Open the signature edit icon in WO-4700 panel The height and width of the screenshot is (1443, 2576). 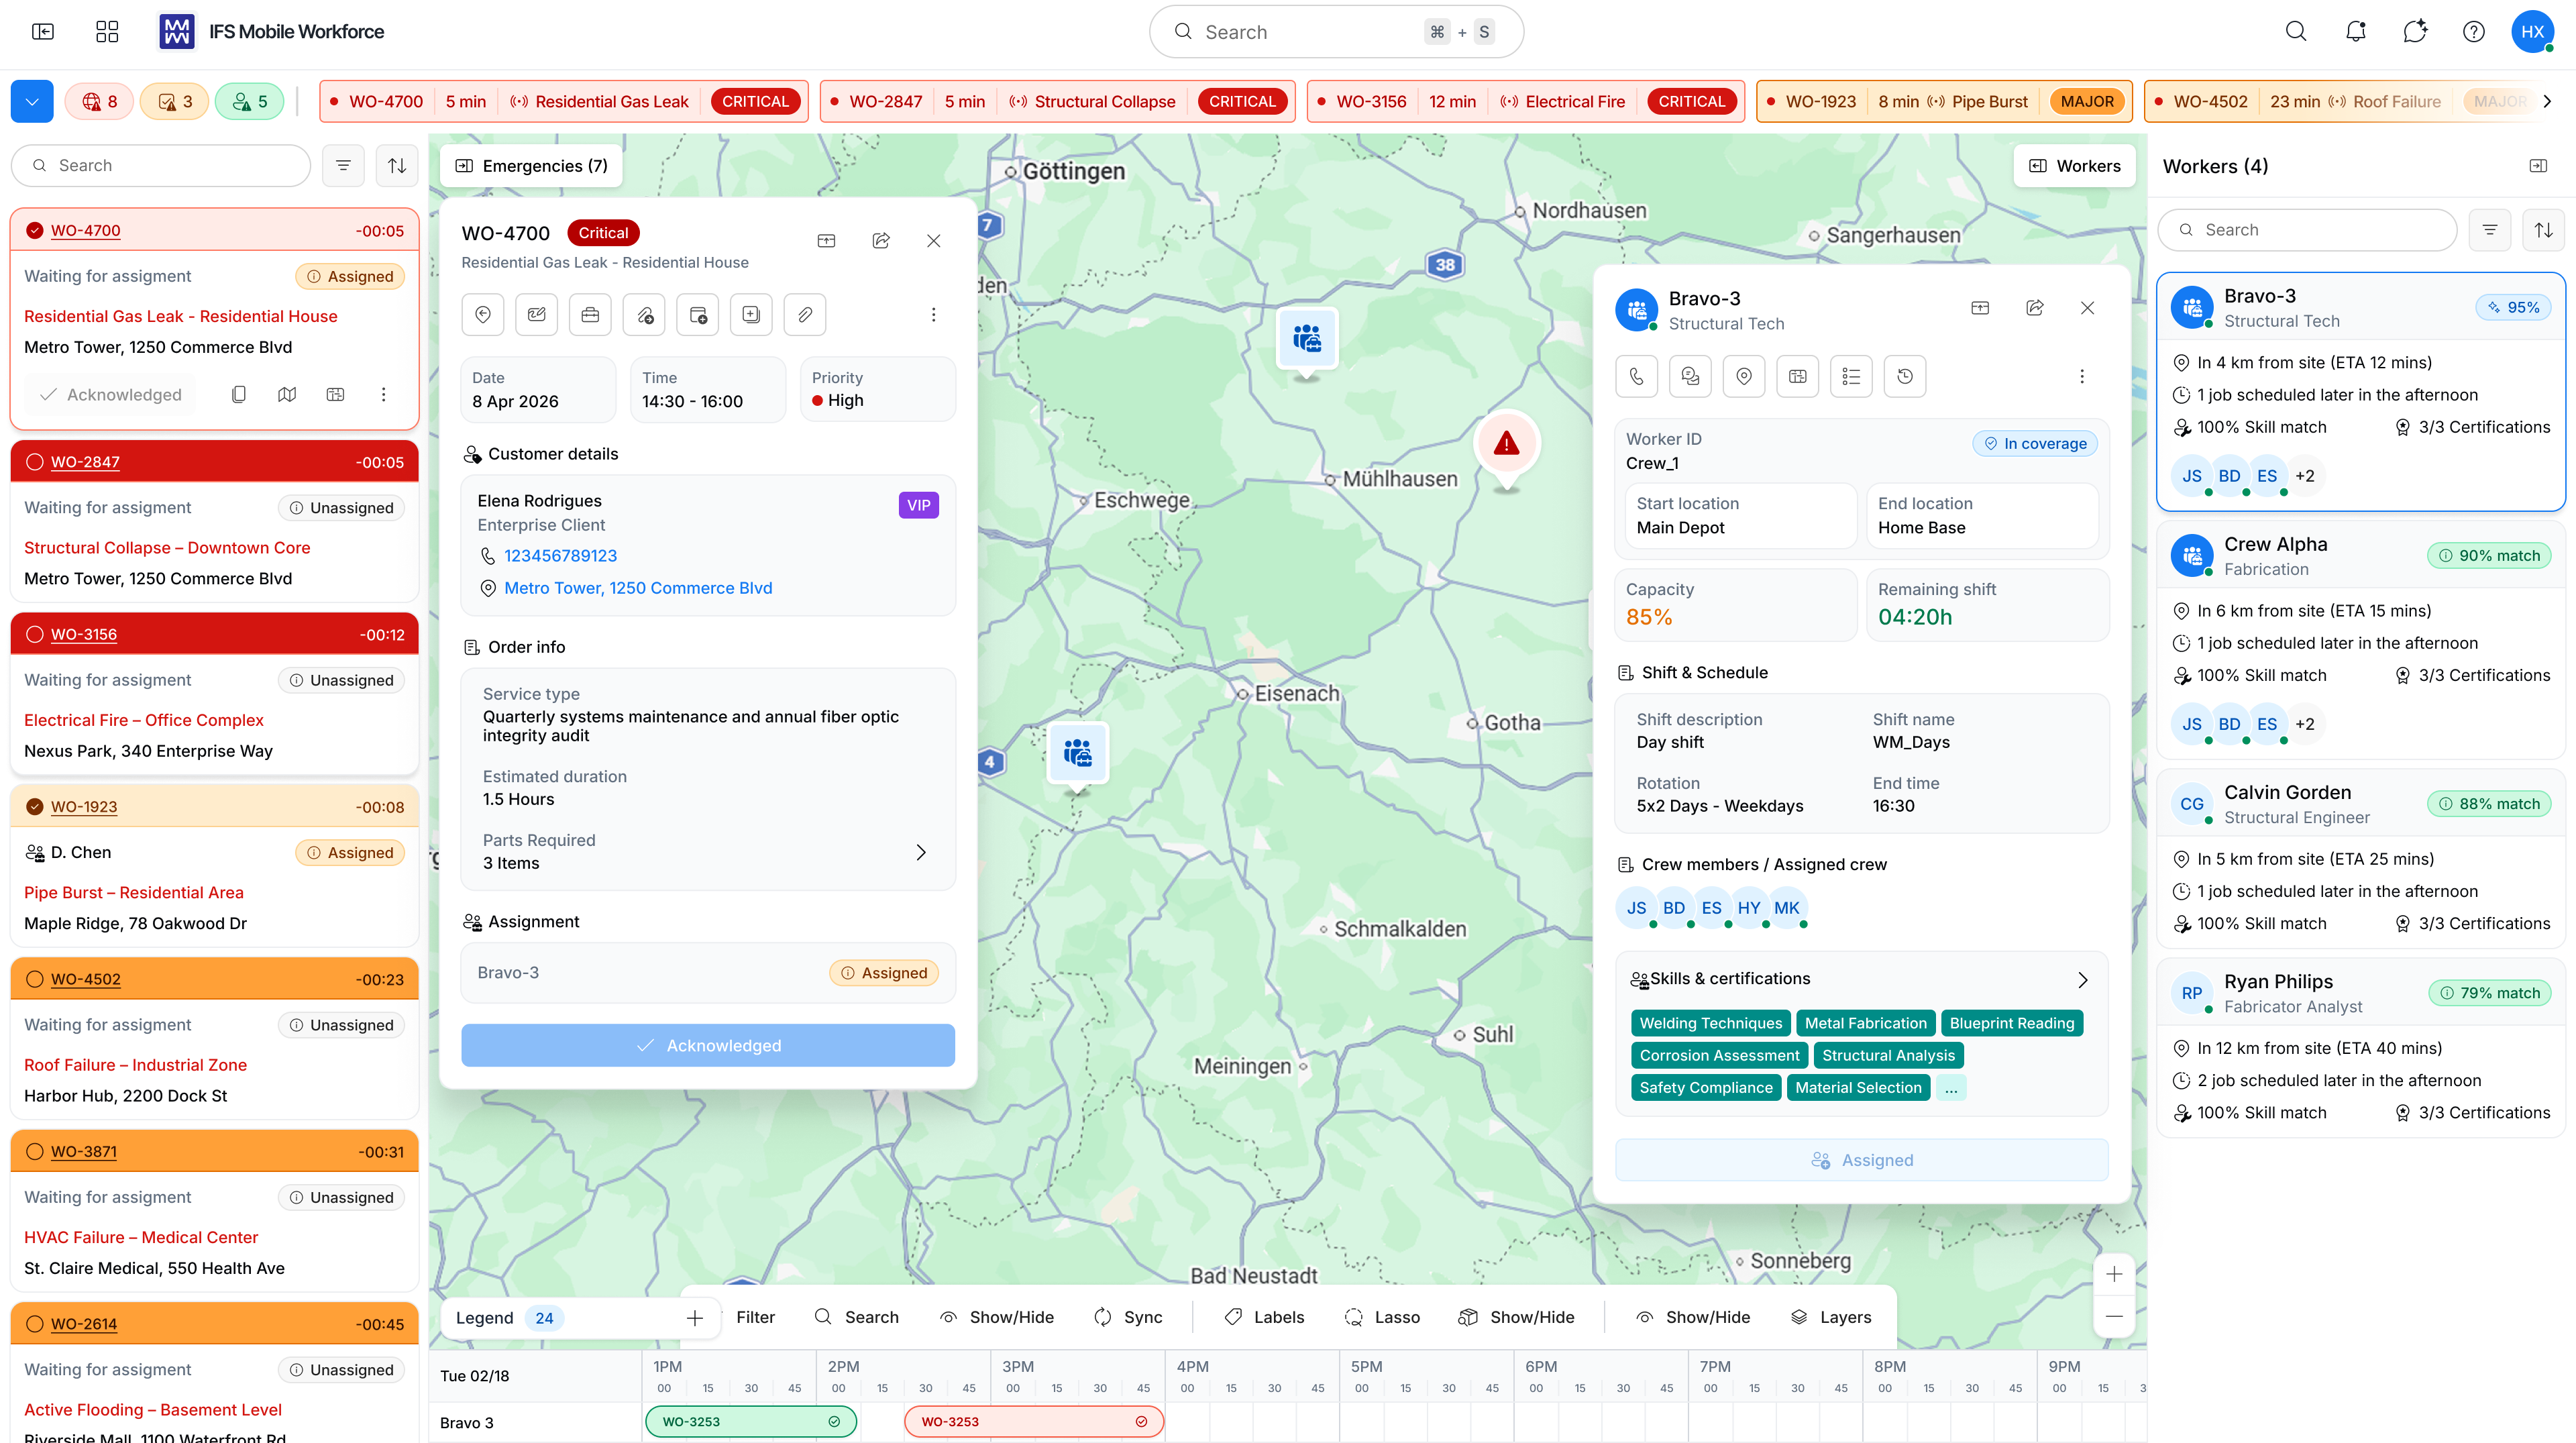click(x=537, y=315)
